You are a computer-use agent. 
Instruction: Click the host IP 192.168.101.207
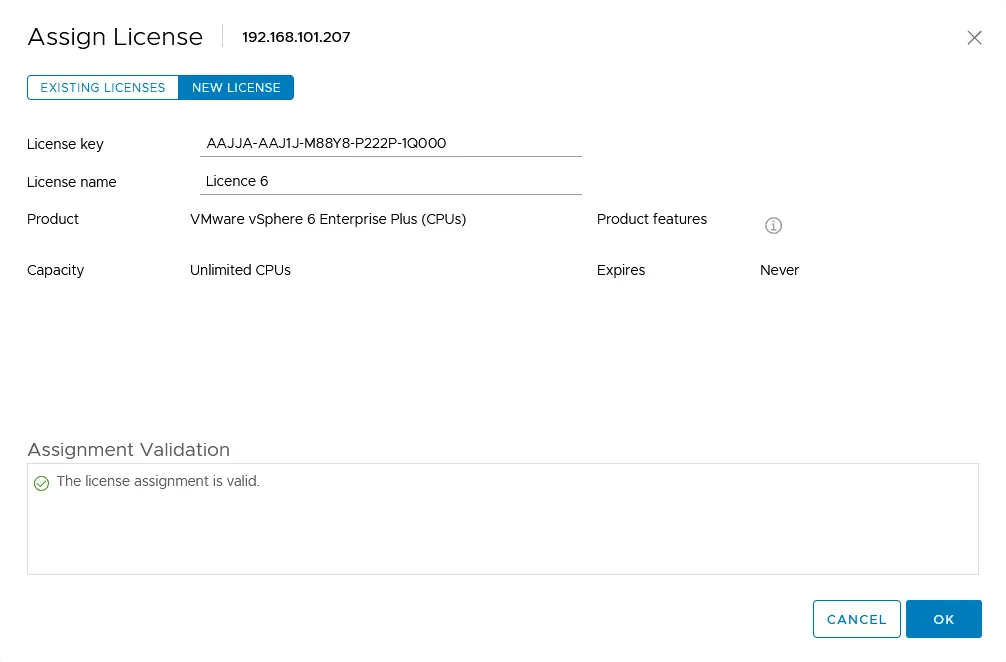tap(296, 38)
